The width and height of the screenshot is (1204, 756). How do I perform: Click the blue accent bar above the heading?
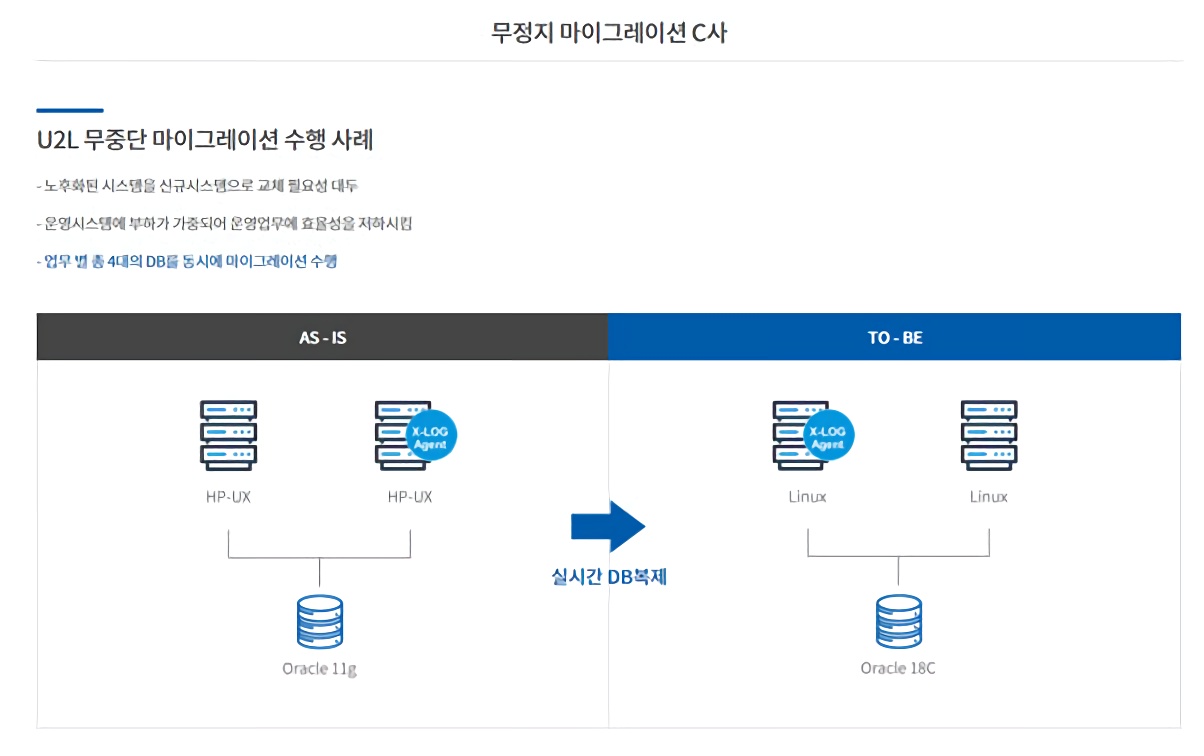(x=70, y=110)
